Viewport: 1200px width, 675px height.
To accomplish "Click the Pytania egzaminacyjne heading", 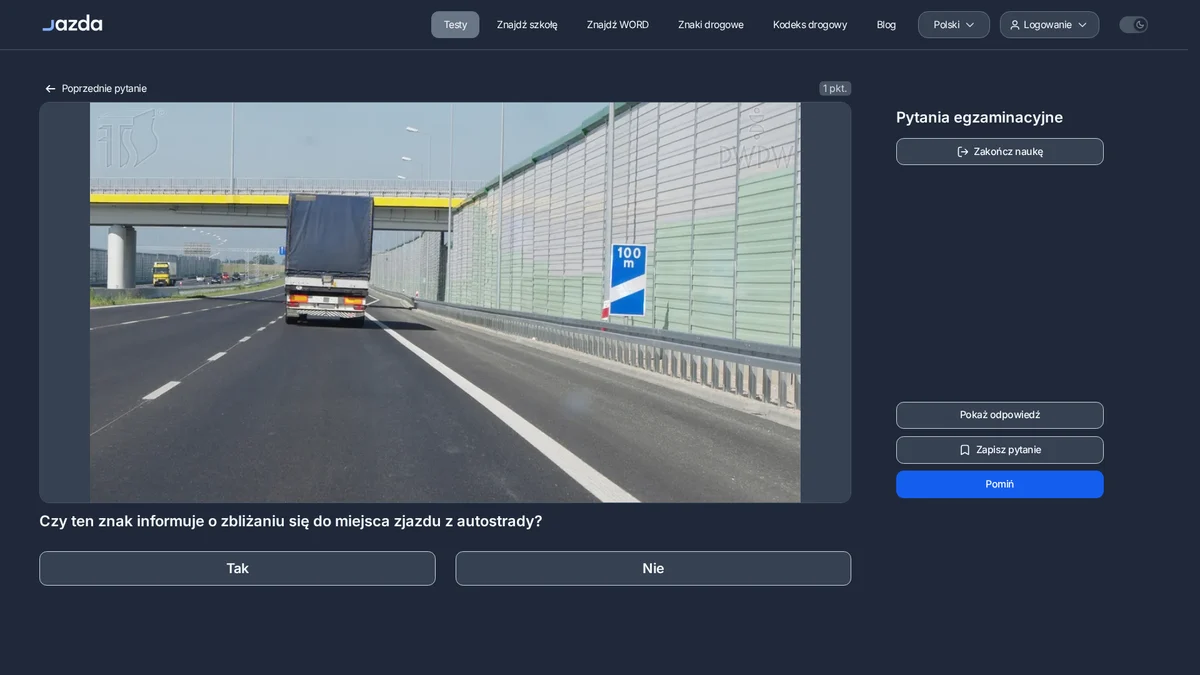I will 979,117.
